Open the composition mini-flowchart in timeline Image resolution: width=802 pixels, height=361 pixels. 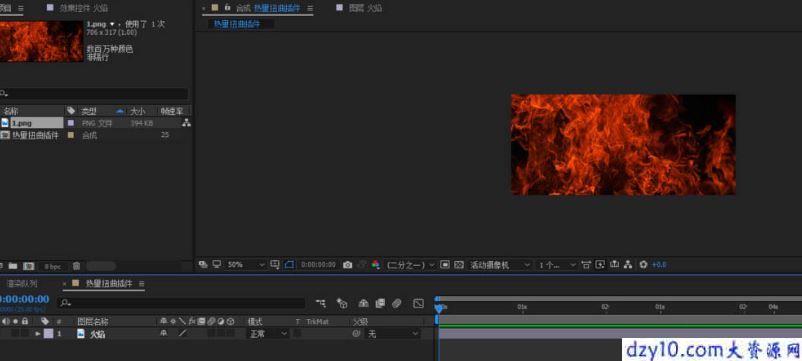coord(321,303)
